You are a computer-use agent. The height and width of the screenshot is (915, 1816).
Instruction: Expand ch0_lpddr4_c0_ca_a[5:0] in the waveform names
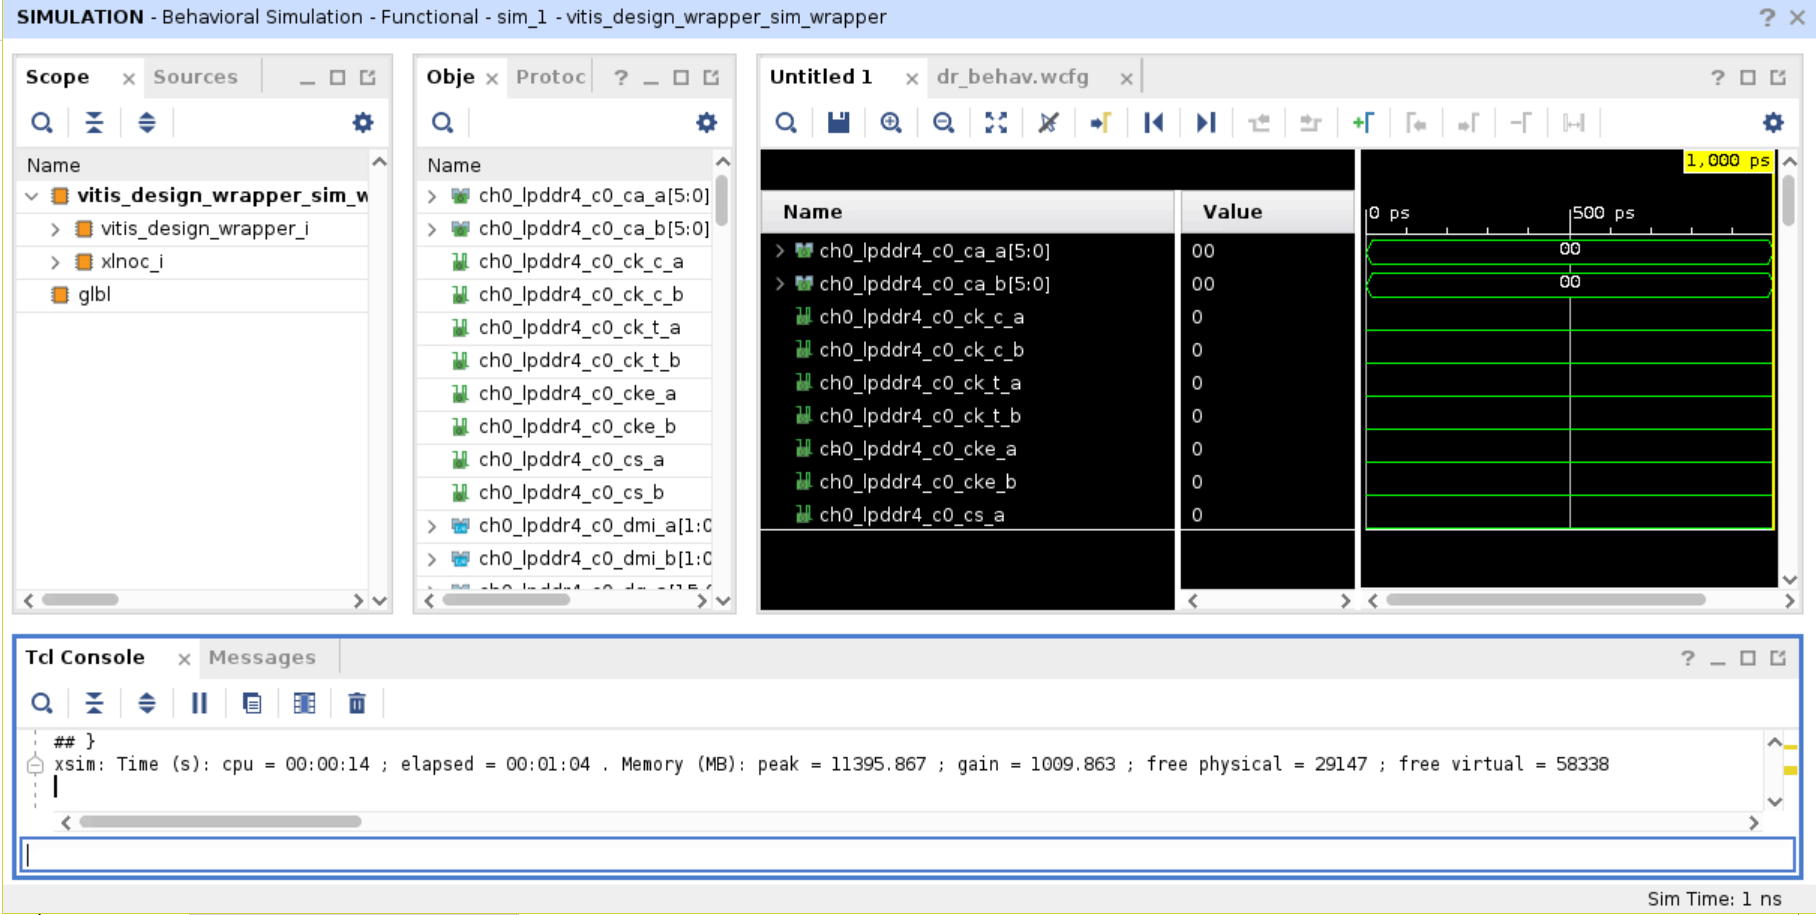[781, 251]
